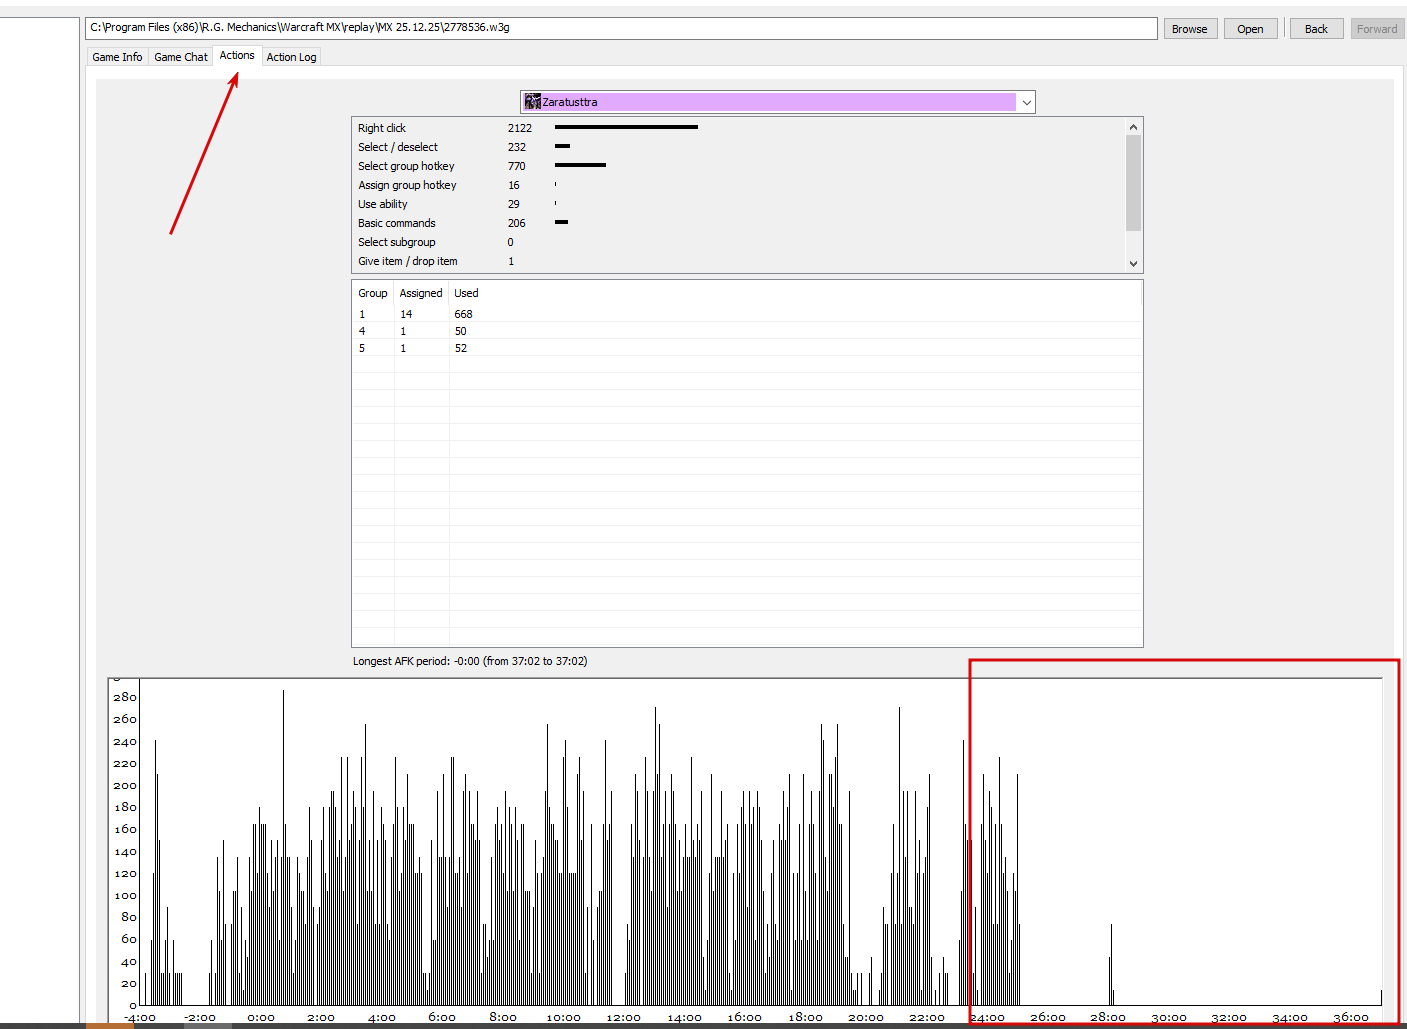Click the player avatar icon beside Zaratusttra

[532, 102]
